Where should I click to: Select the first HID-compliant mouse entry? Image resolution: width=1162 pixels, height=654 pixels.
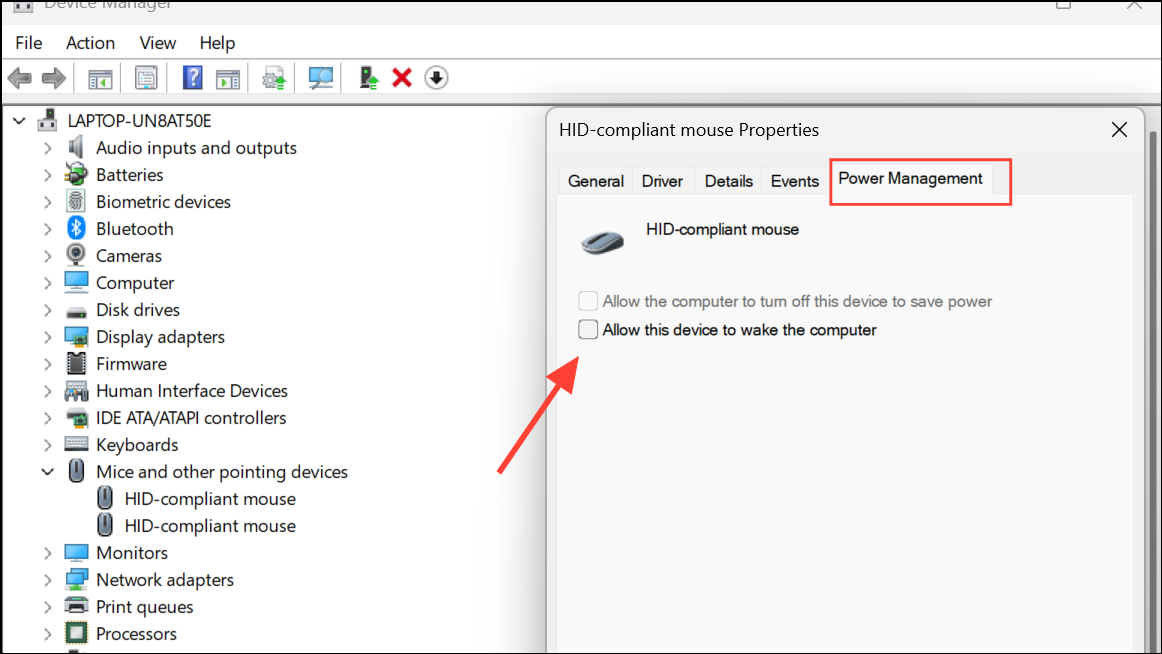210,498
